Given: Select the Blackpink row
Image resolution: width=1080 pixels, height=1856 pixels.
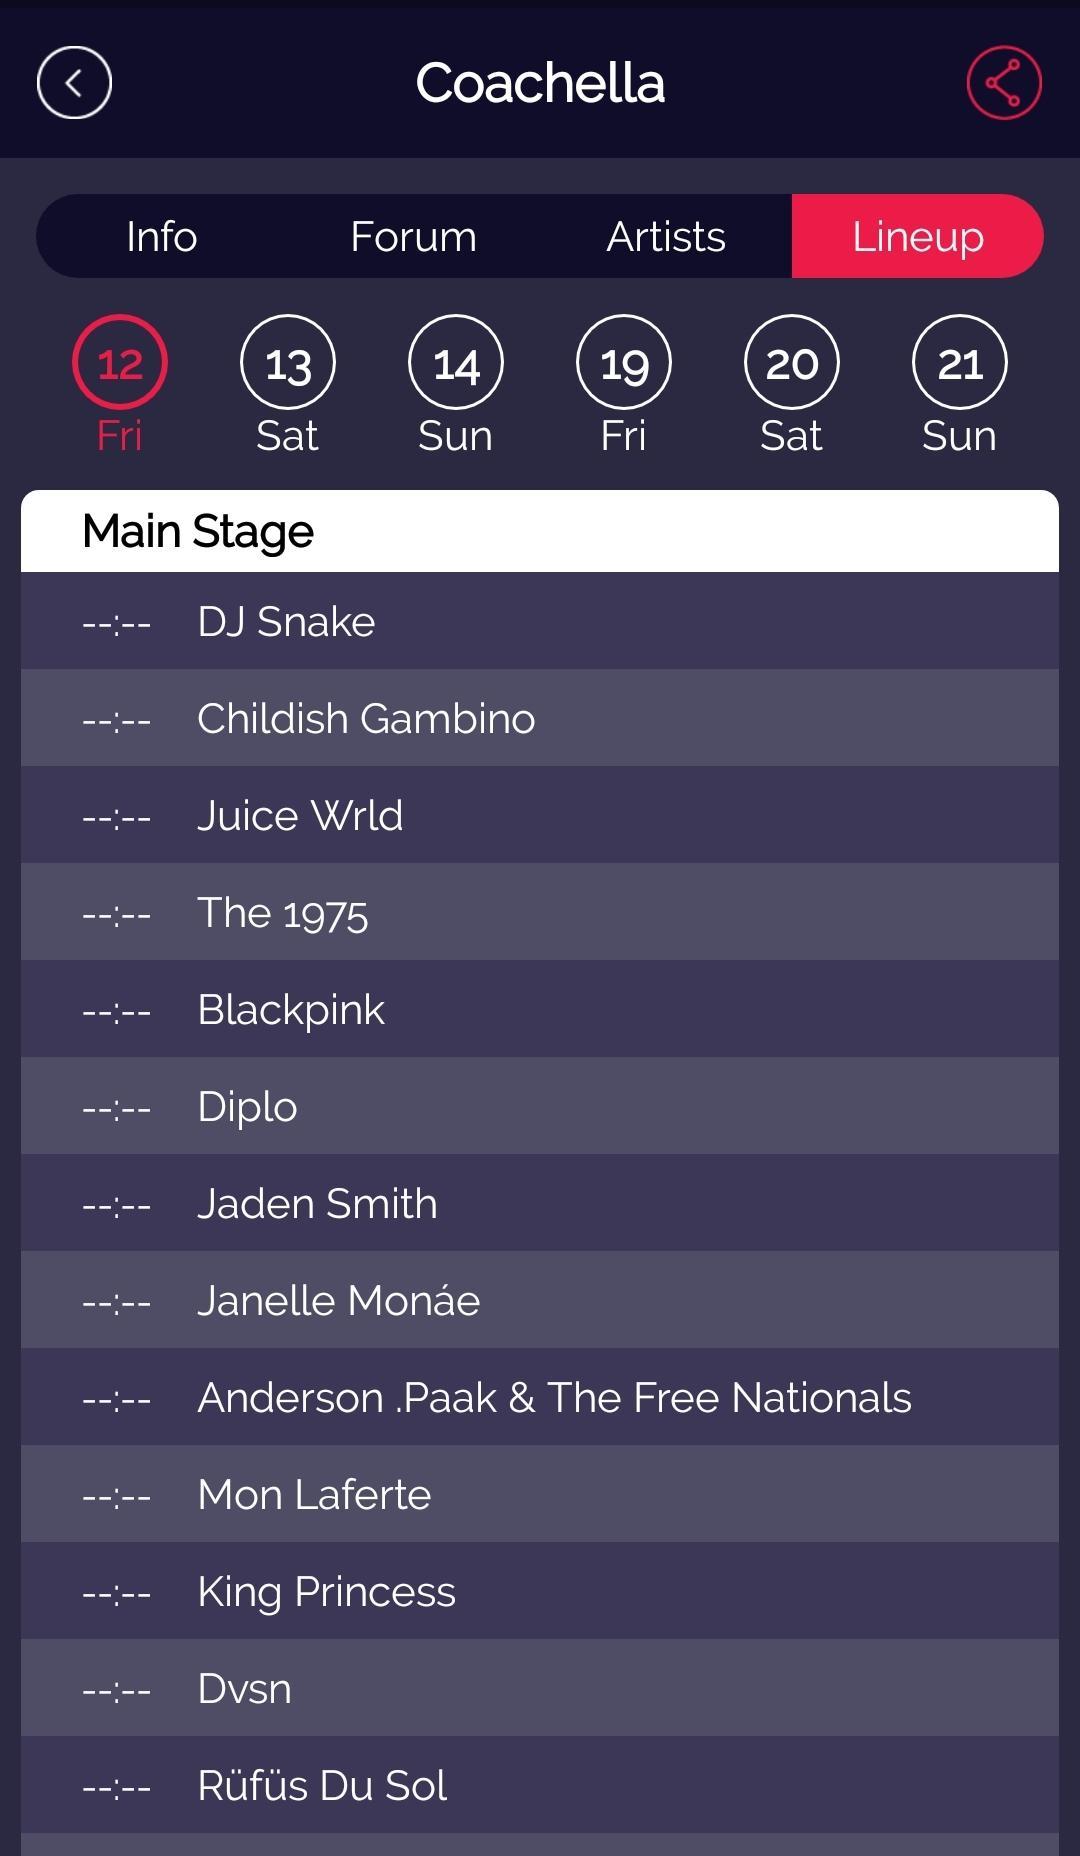Looking at the screenshot, I should point(540,1009).
